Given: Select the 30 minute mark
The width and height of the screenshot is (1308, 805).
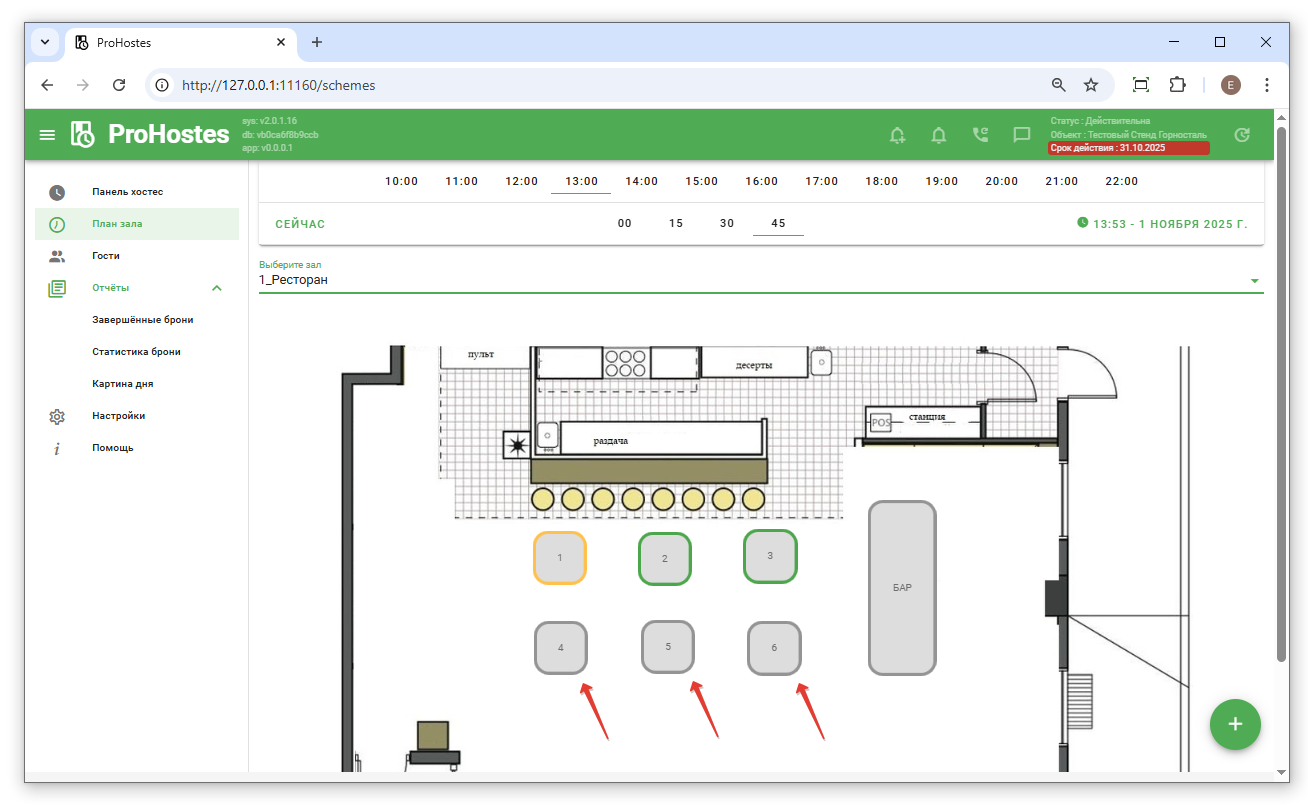Looking at the screenshot, I should tap(727, 224).
